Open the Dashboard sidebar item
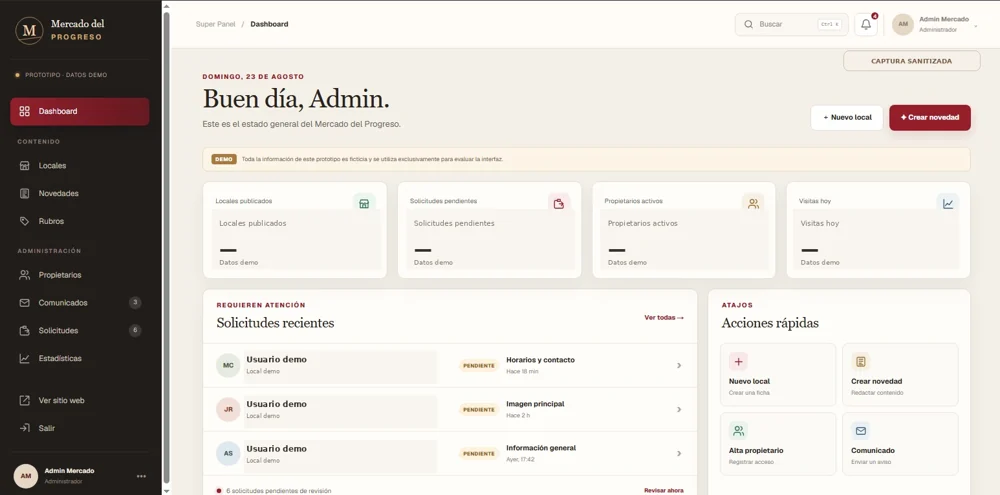 [80, 112]
